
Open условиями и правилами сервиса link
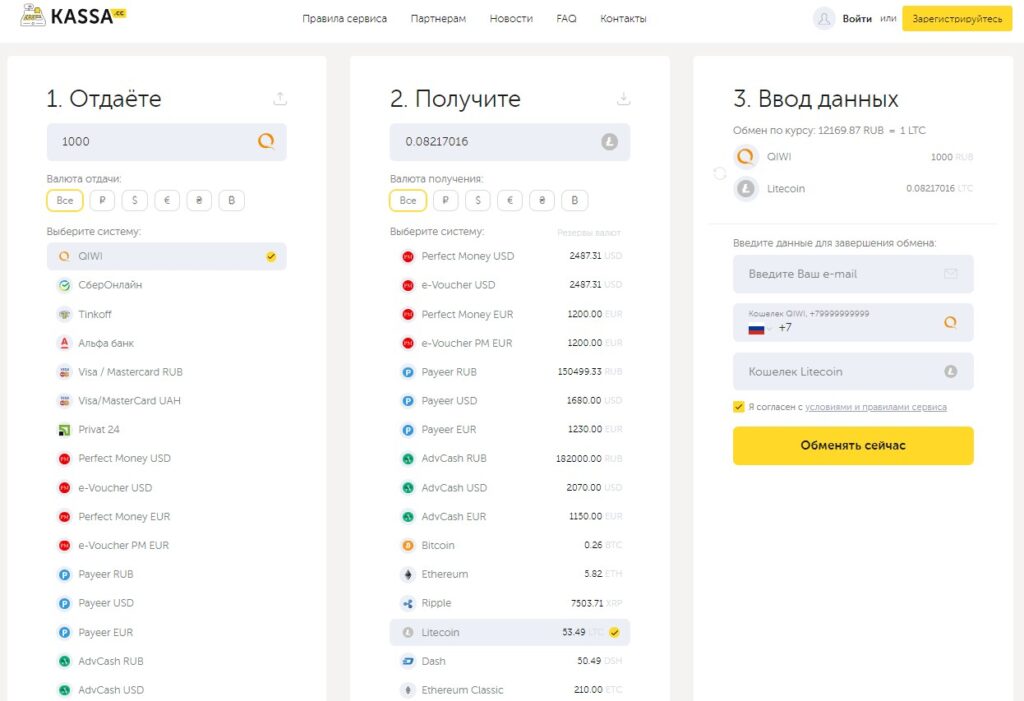[x=876, y=407]
